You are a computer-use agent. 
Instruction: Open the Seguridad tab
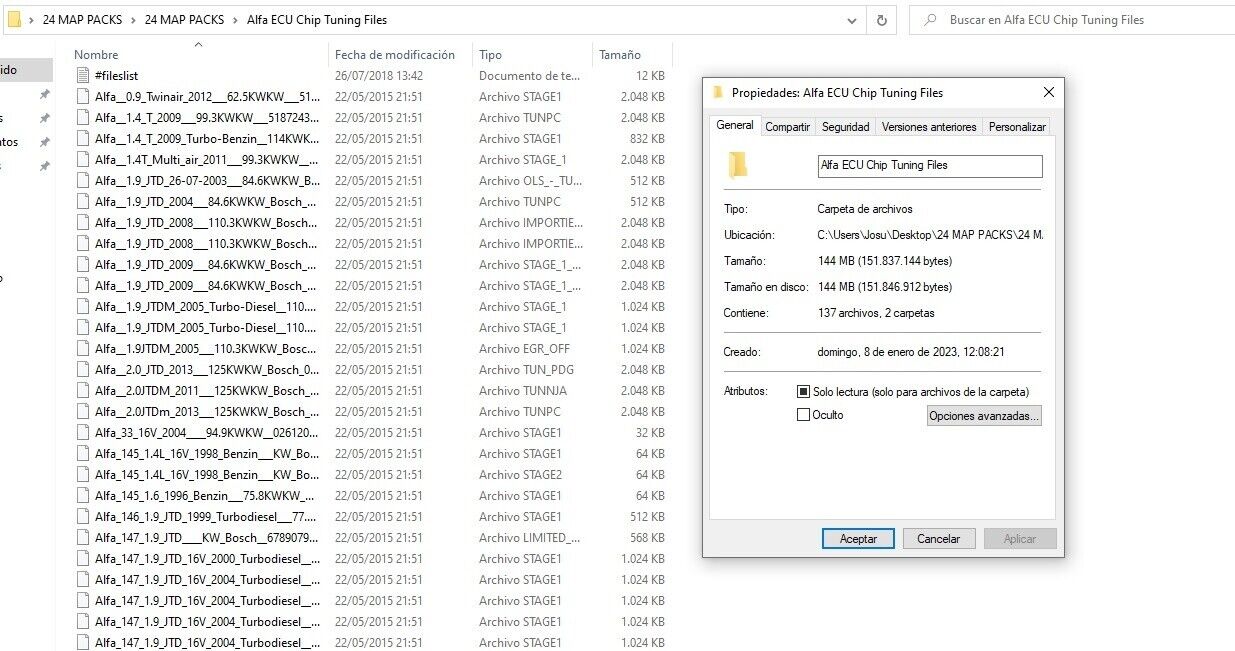(846, 127)
